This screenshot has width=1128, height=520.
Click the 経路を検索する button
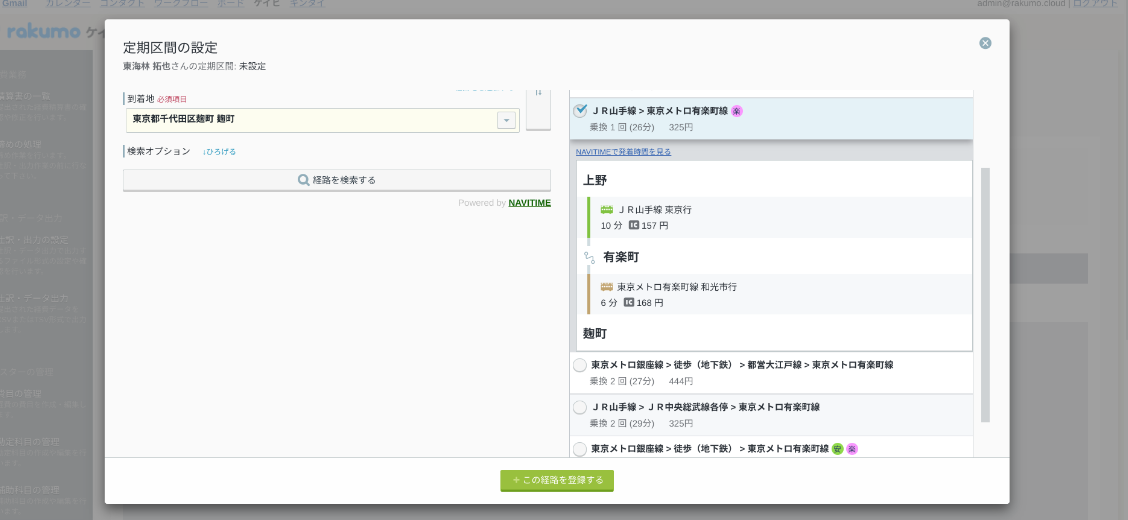point(337,180)
